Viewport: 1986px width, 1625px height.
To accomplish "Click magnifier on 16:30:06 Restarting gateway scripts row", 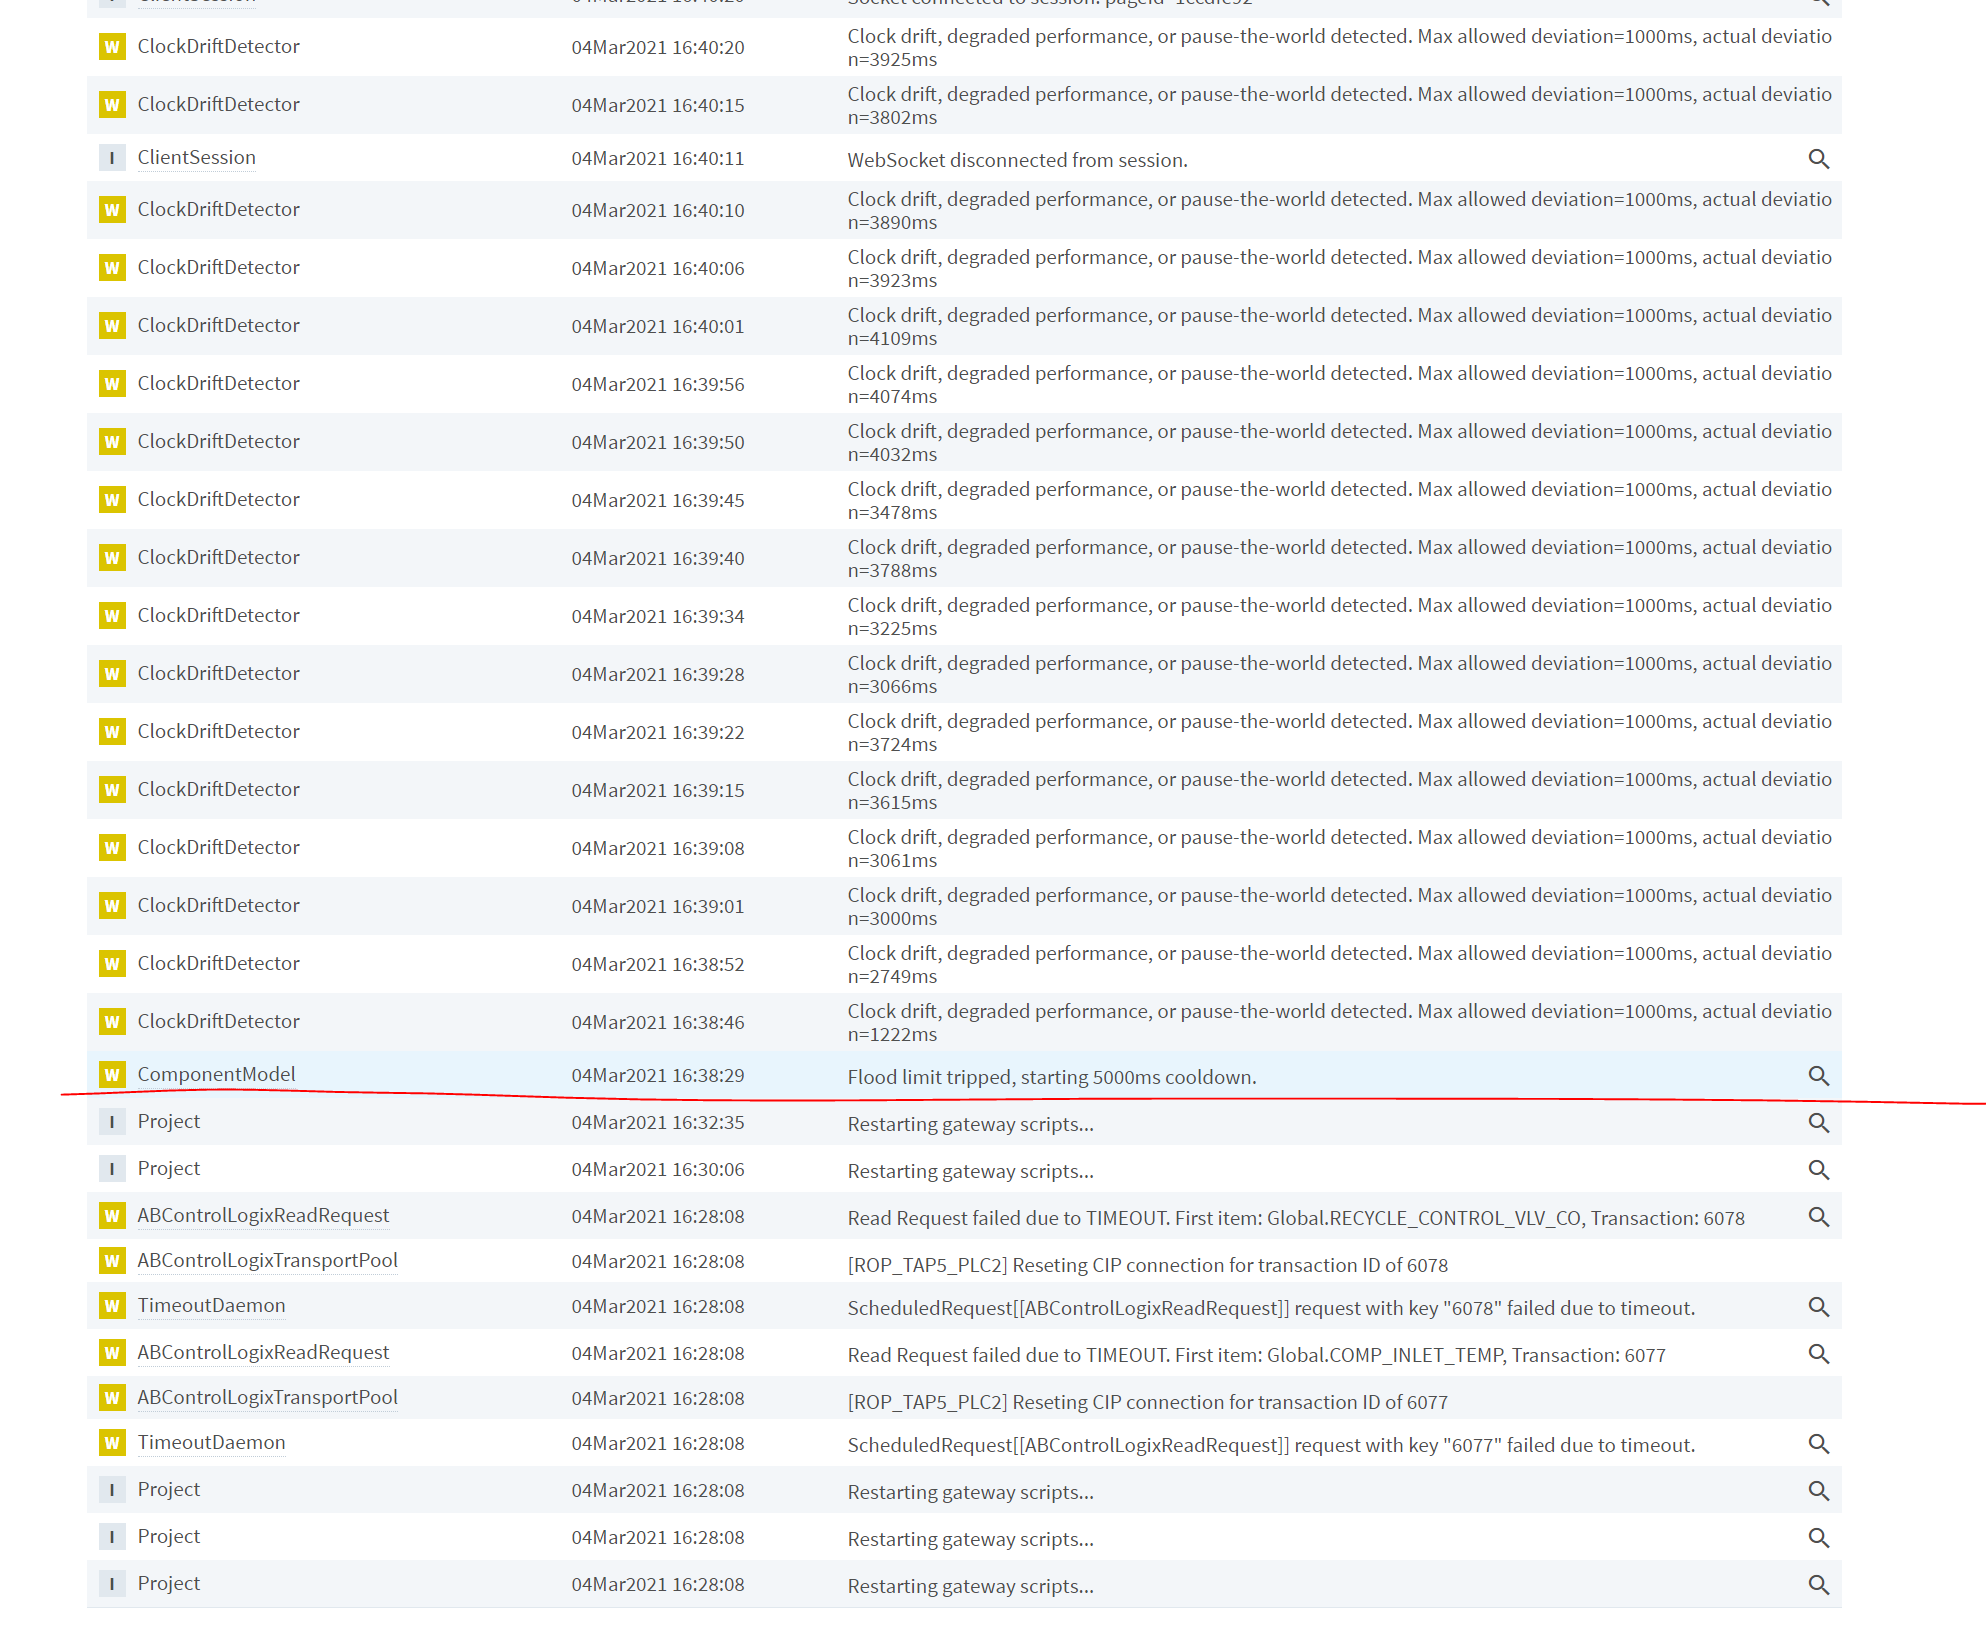I will [x=1818, y=1170].
